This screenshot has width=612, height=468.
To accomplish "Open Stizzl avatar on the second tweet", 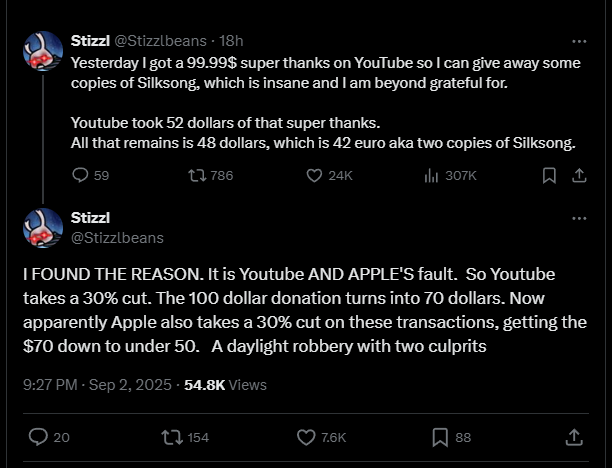I will 43,228.
